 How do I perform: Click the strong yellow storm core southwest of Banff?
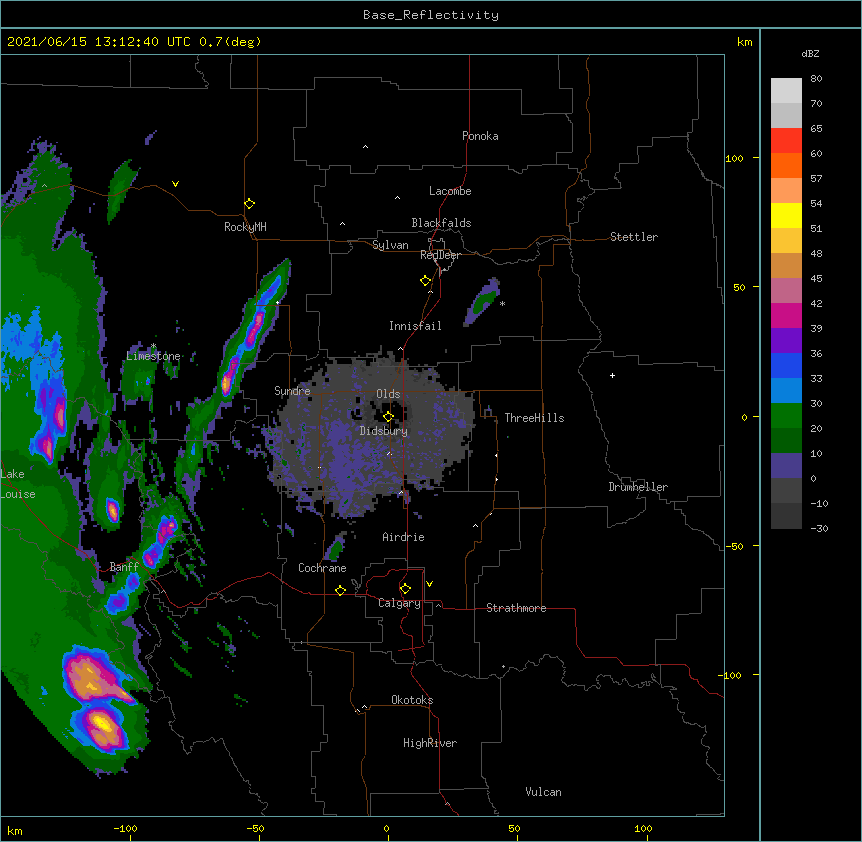(x=102, y=724)
